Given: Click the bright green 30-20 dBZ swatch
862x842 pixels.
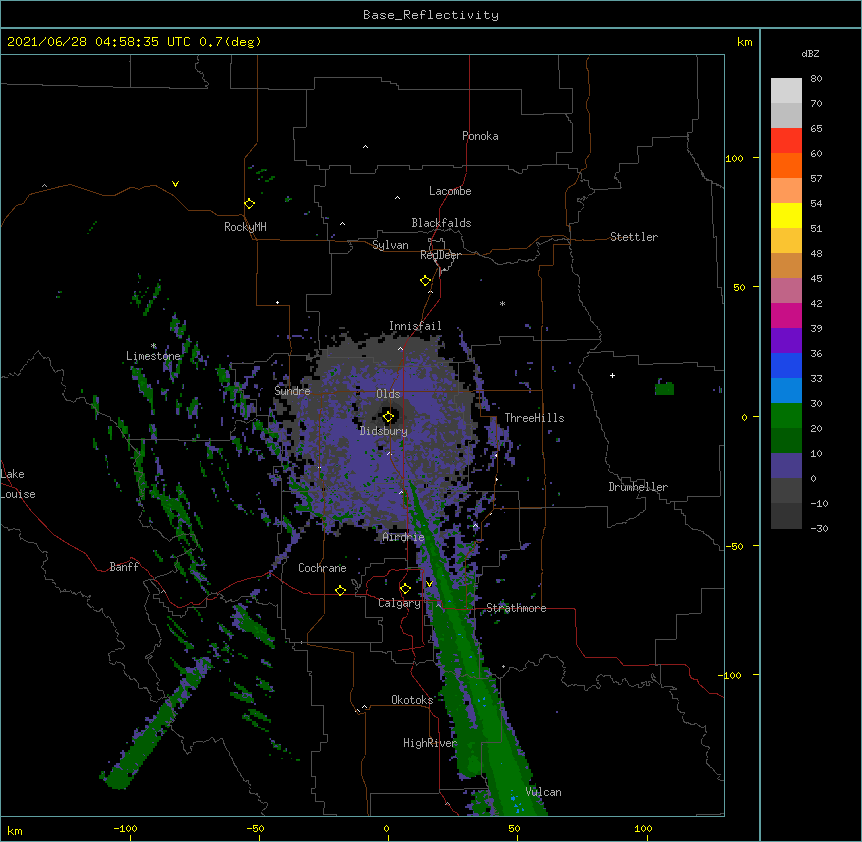Looking at the screenshot, I should [x=786, y=416].
